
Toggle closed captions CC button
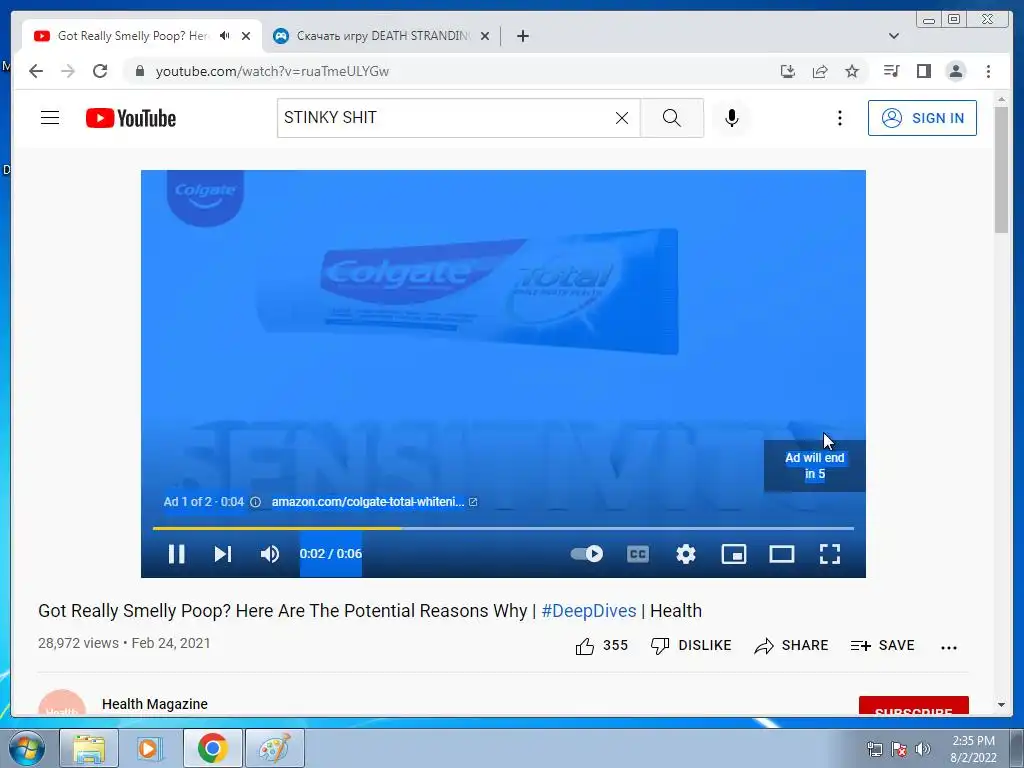coord(637,554)
